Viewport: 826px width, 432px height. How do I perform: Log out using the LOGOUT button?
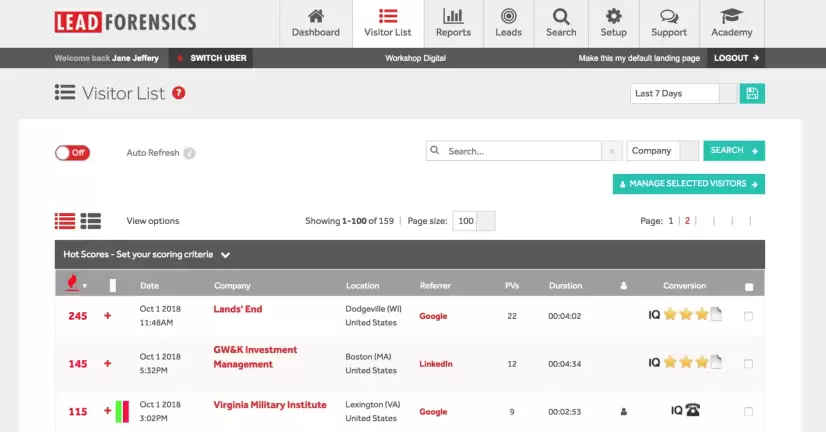click(736, 58)
